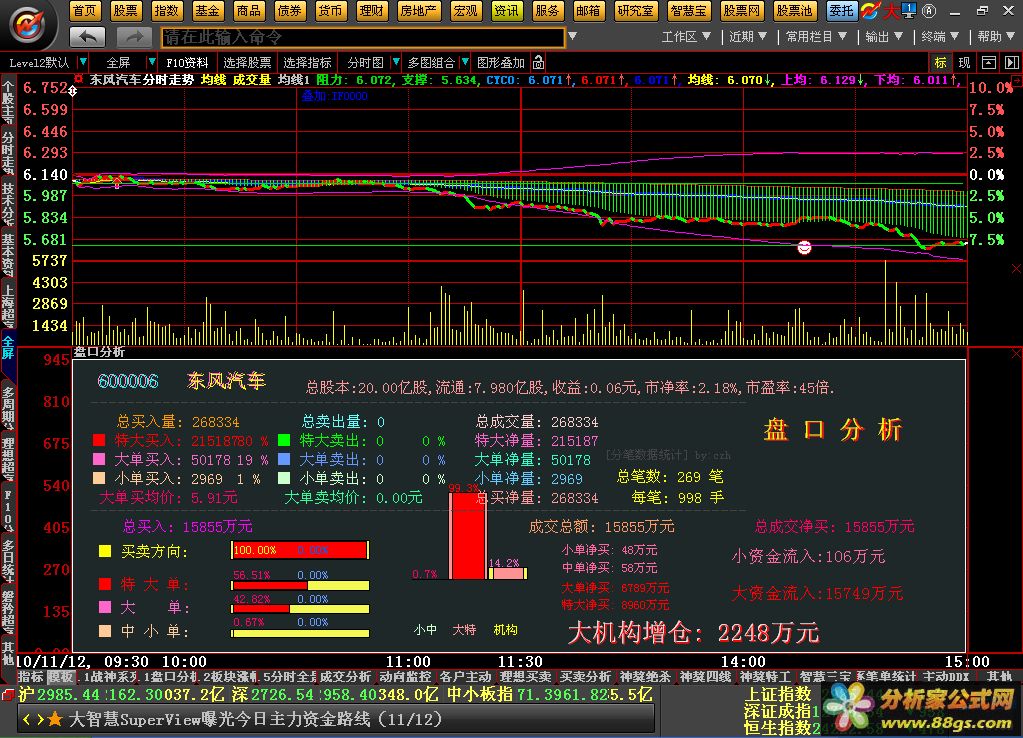This screenshot has width=1023, height=738.
Task: Switch to the 主动DDX bottom tab
Action: tap(946, 677)
